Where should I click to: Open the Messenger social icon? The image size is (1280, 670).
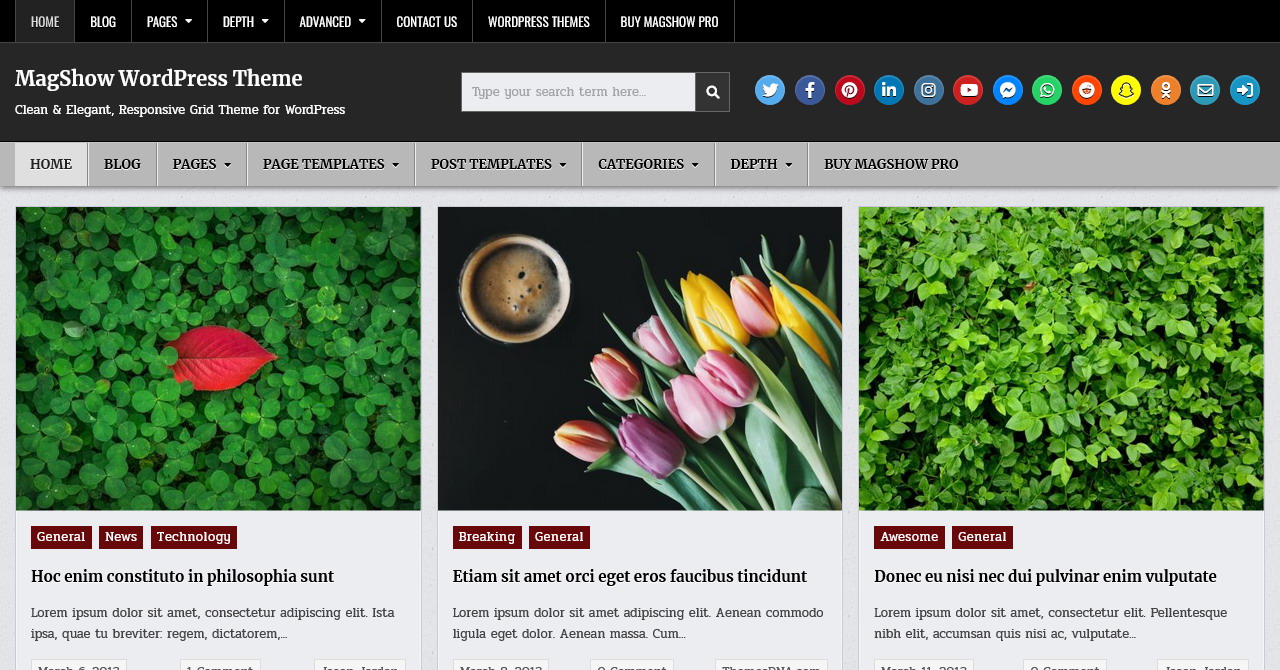1008,90
